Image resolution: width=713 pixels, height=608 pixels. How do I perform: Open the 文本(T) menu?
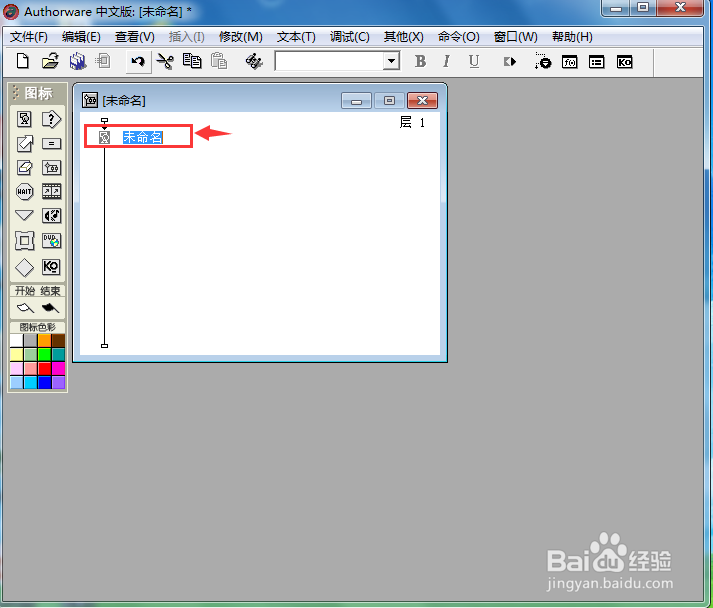[296, 37]
